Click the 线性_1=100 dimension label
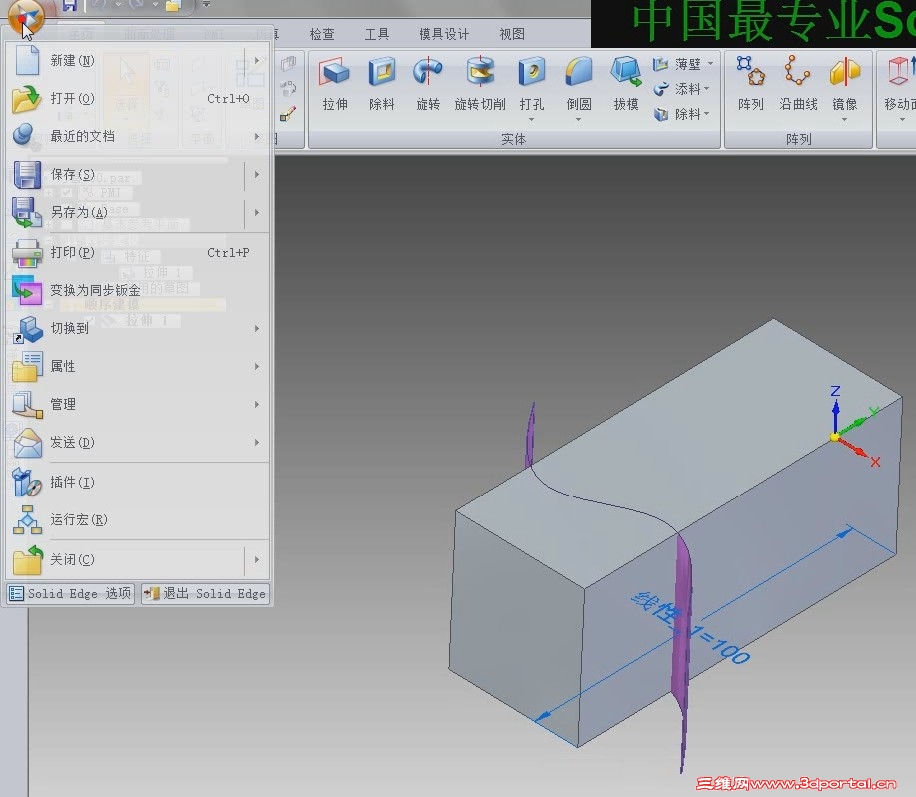 pyautogui.click(x=690, y=630)
